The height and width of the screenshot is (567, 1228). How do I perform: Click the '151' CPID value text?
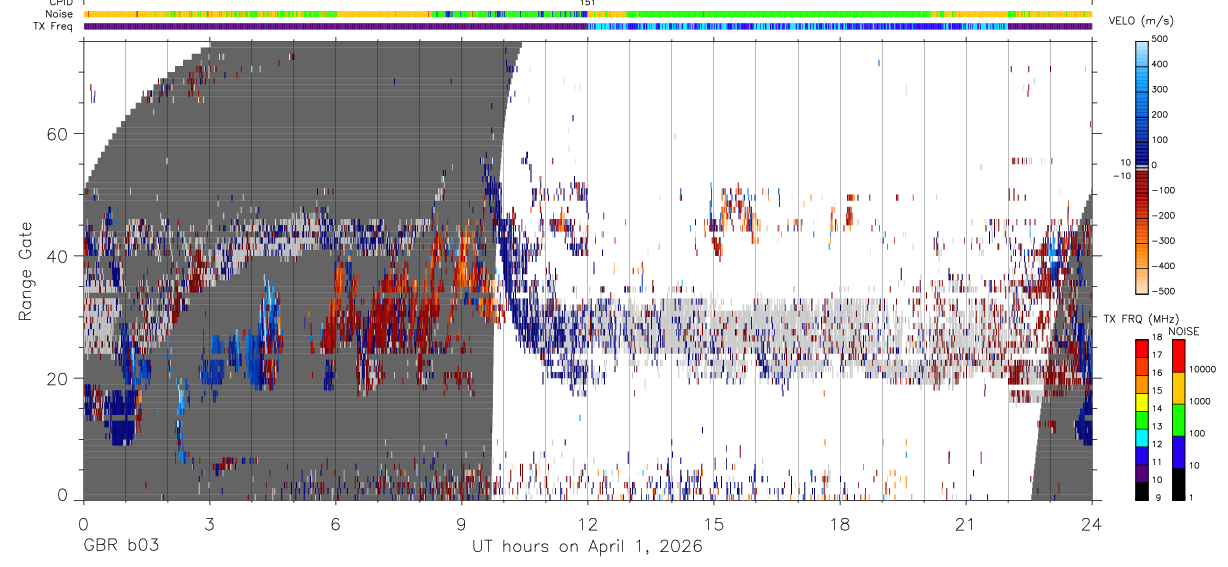point(588,3)
